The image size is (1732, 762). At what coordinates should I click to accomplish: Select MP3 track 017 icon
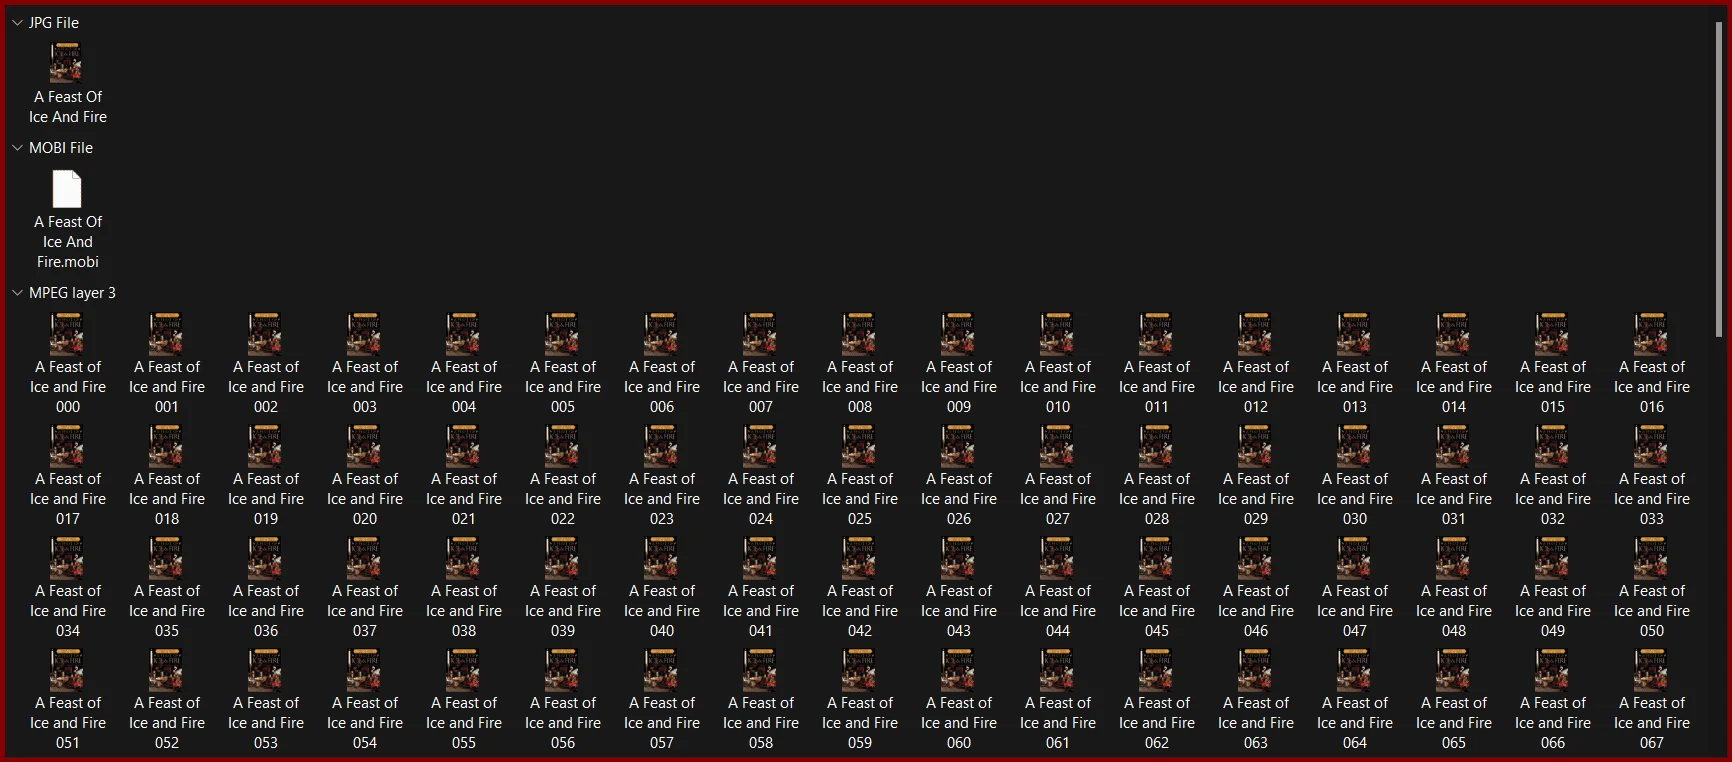coord(67,446)
